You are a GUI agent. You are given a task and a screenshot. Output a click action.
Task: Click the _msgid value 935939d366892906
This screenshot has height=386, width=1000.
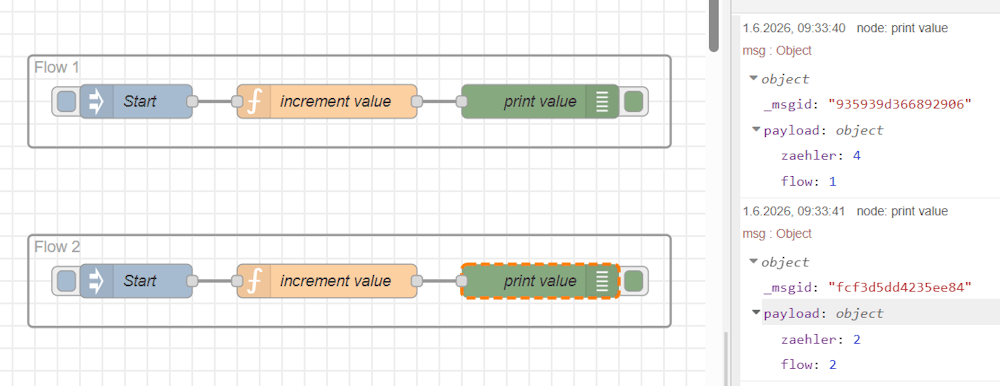click(x=899, y=104)
